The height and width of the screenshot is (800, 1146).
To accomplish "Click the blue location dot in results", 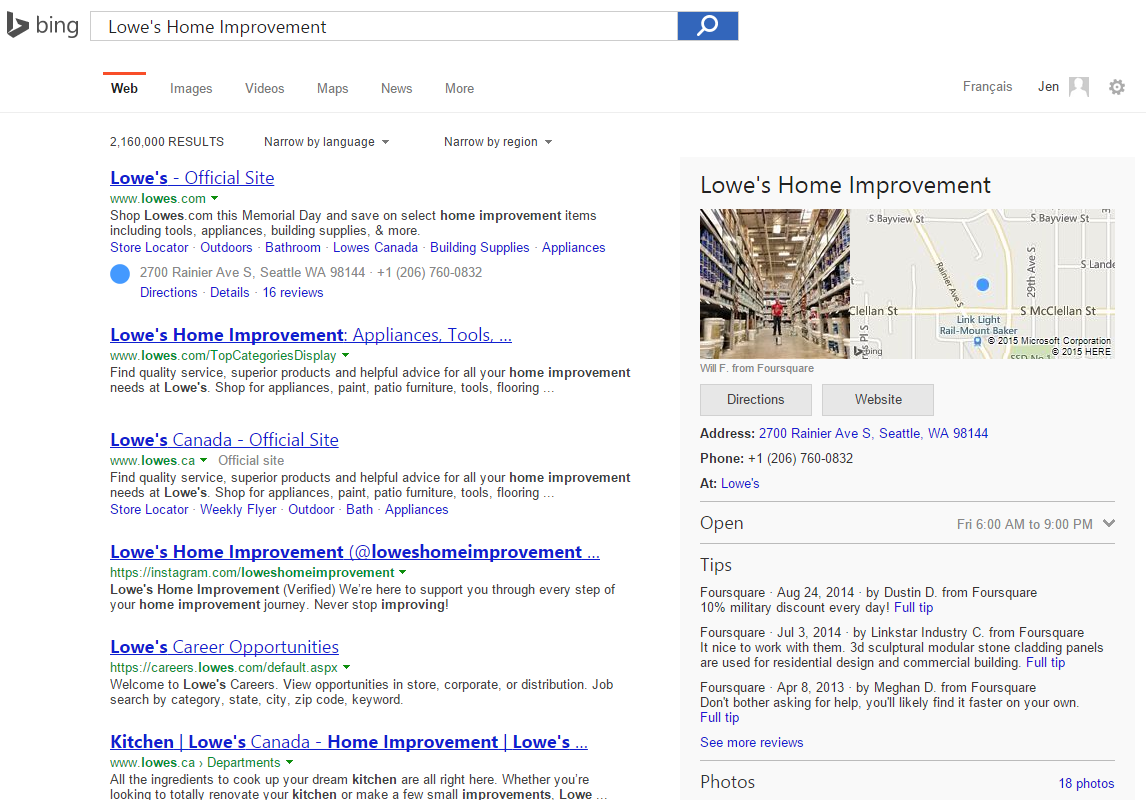I will 120,273.
